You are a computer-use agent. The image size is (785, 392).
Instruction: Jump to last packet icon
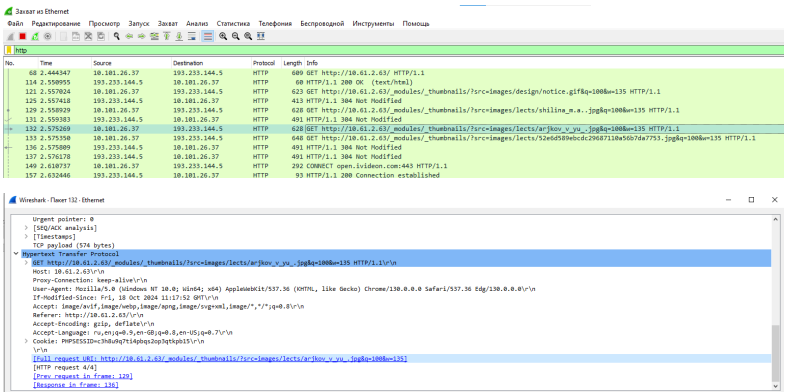point(179,37)
